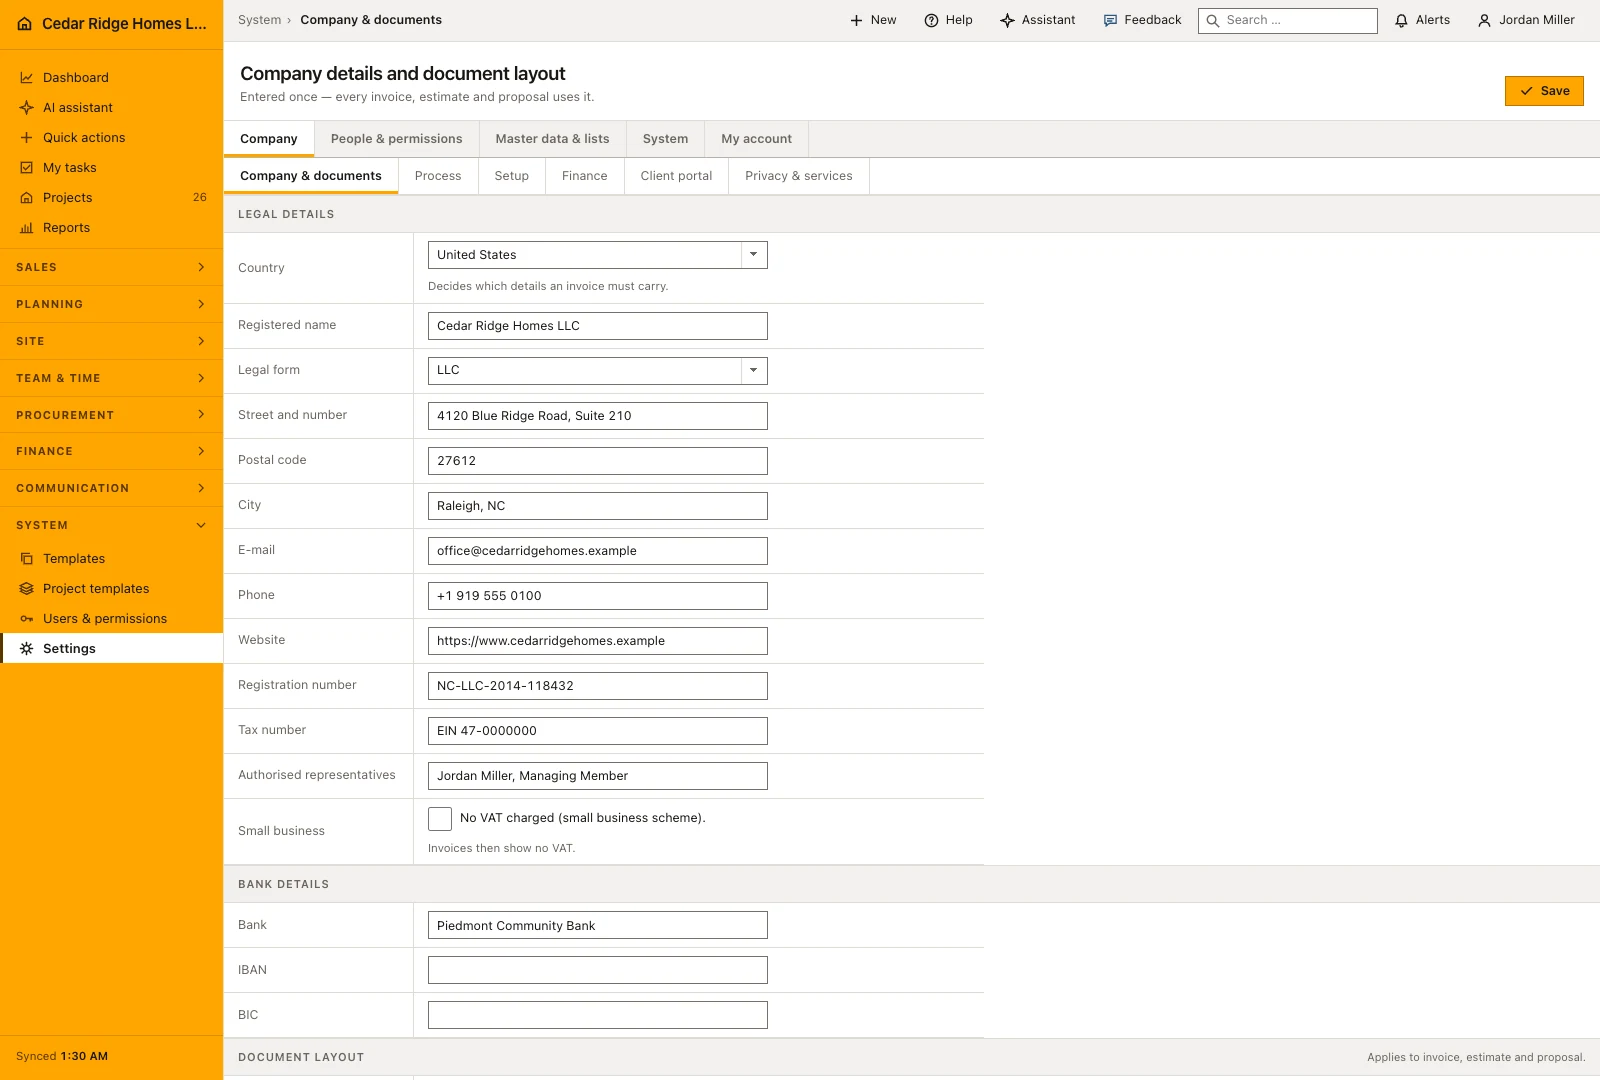
Task: Collapse the System section in sidebar
Action: point(111,525)
